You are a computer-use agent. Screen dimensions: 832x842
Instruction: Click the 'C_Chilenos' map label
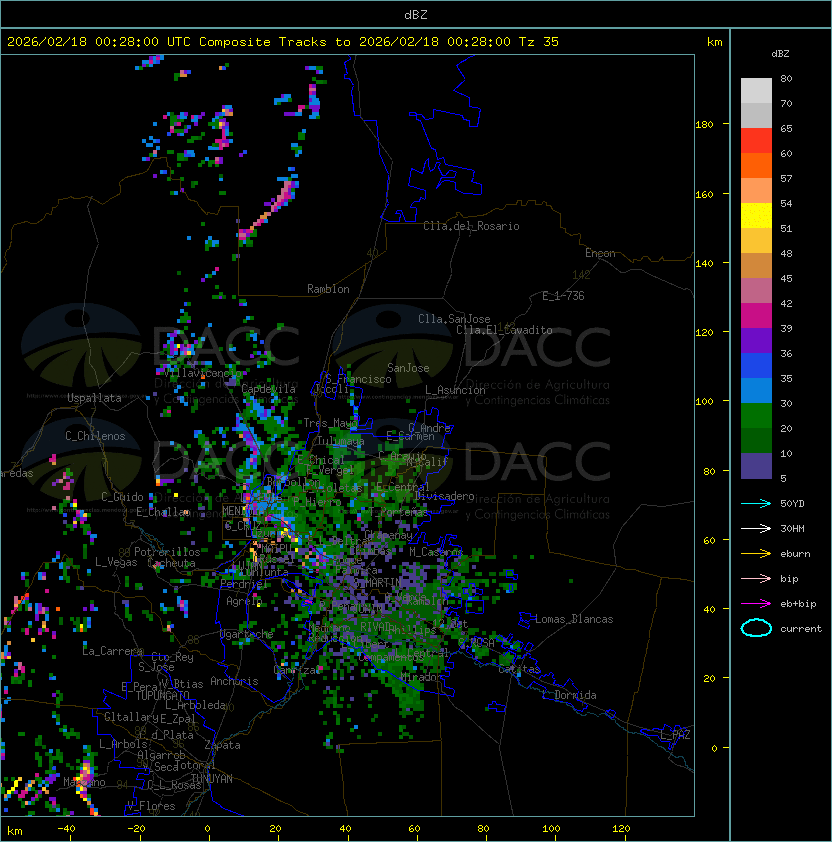(95, 436)
